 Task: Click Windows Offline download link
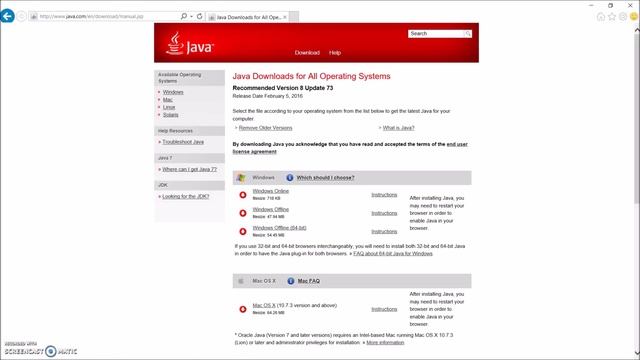point(270,209)
